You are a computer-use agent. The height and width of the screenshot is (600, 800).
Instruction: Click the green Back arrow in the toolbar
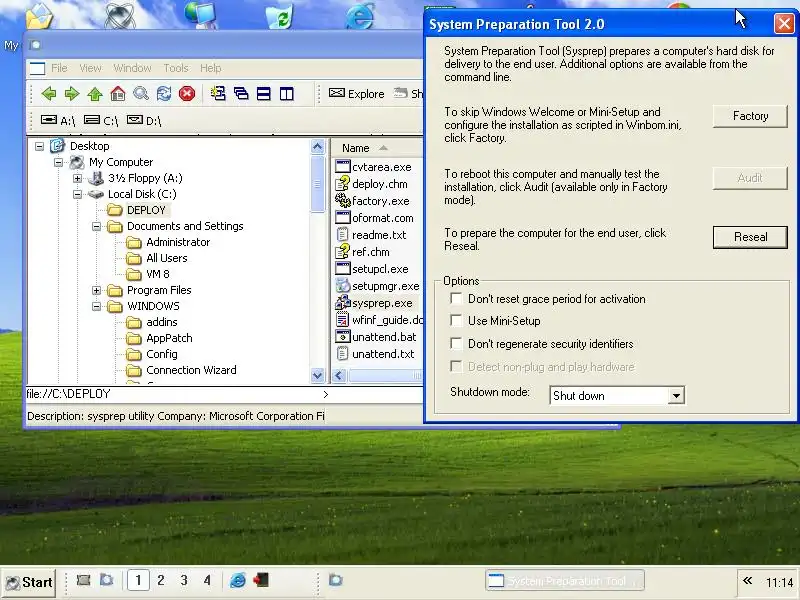(x=49, y=93)
